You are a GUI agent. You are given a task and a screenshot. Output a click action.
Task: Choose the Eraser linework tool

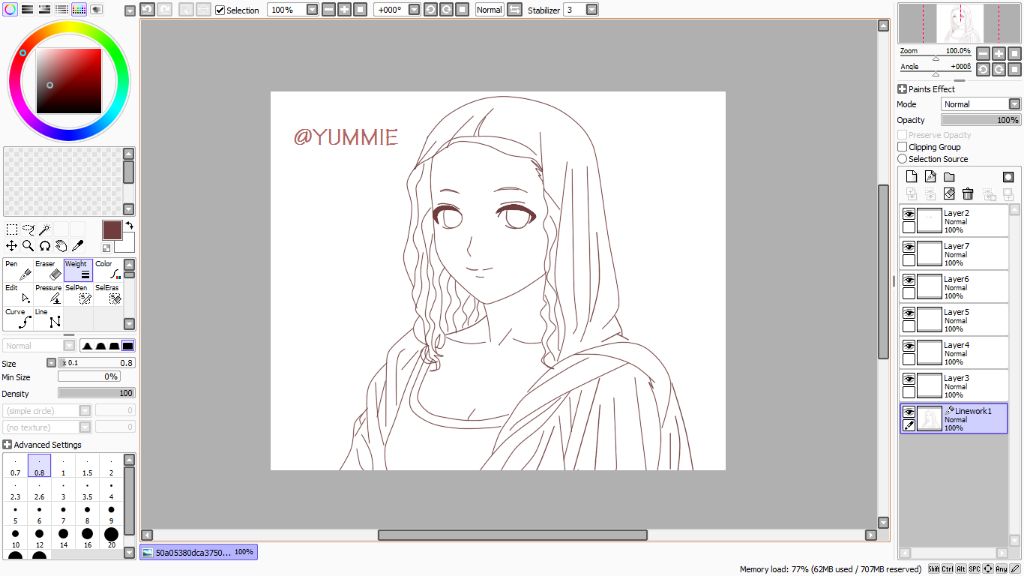pos(48,270)
